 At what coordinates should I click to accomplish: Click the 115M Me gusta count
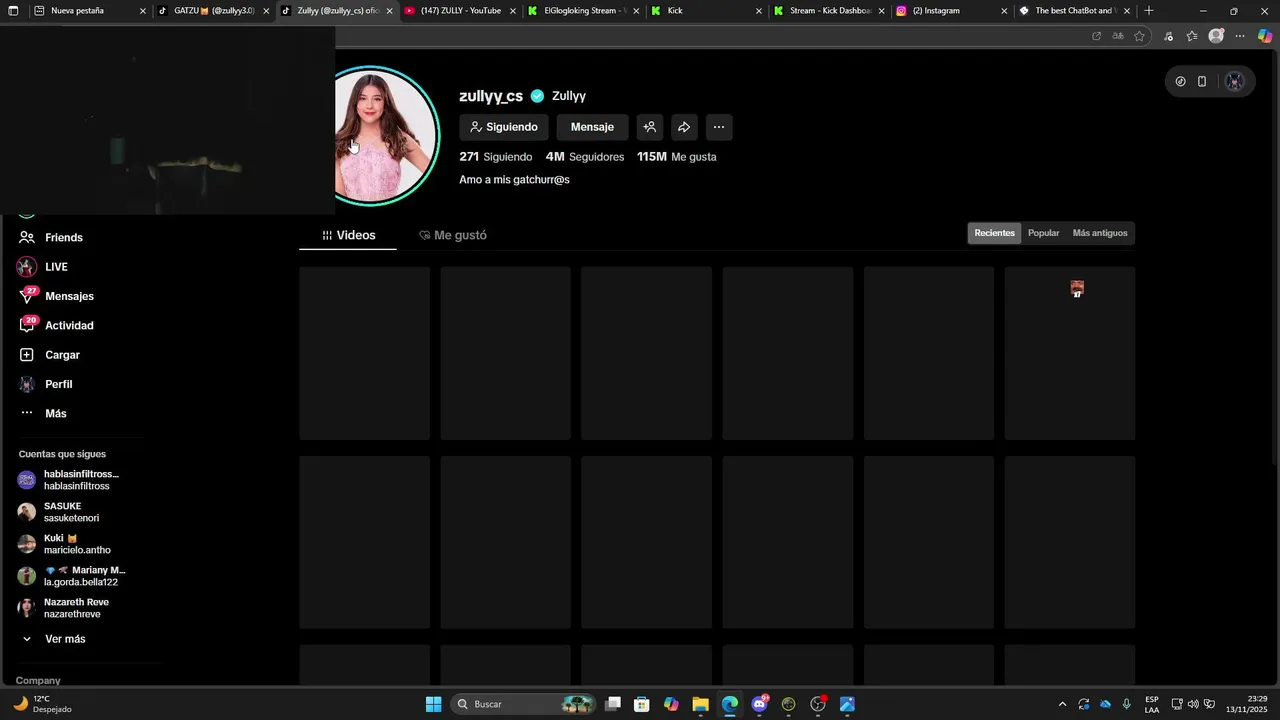(x=677, y=157)
